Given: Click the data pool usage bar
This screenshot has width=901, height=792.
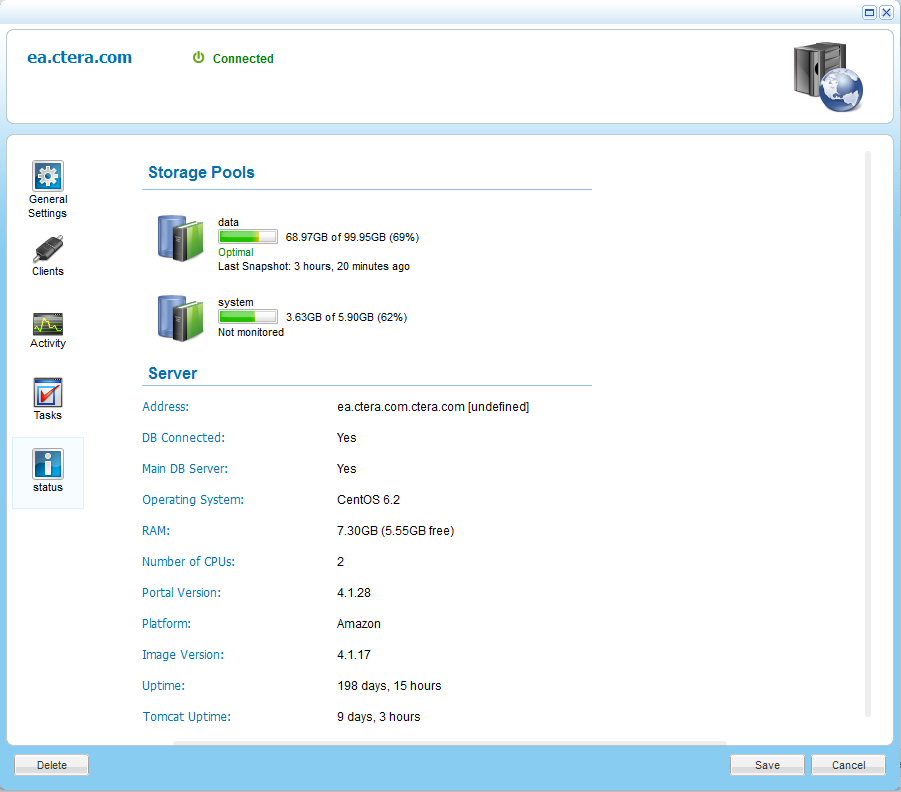Looking at the screenshot, I should coord(248,237).
